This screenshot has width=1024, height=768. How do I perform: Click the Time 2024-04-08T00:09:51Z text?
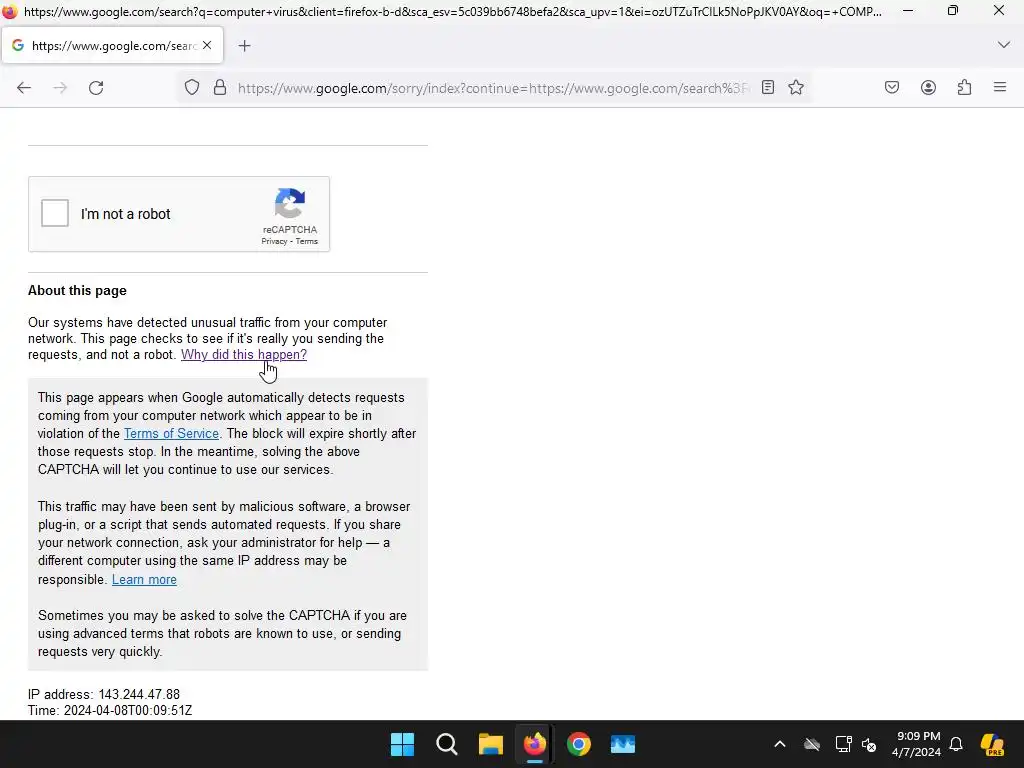pyautogui.click(x=110, y=711)
